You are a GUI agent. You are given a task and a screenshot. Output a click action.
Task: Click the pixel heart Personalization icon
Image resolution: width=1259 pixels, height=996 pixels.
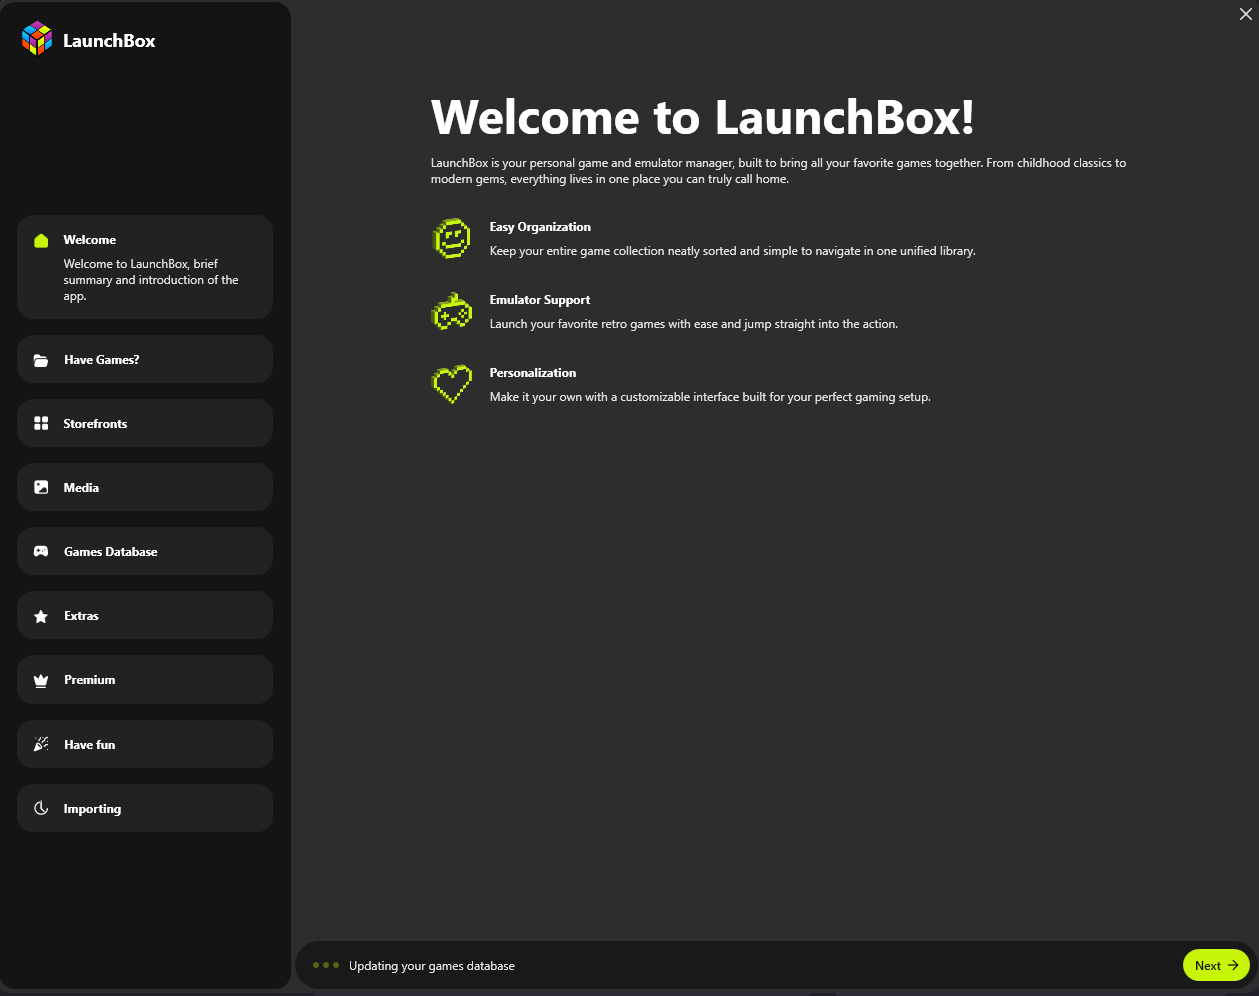coord(451,385)
